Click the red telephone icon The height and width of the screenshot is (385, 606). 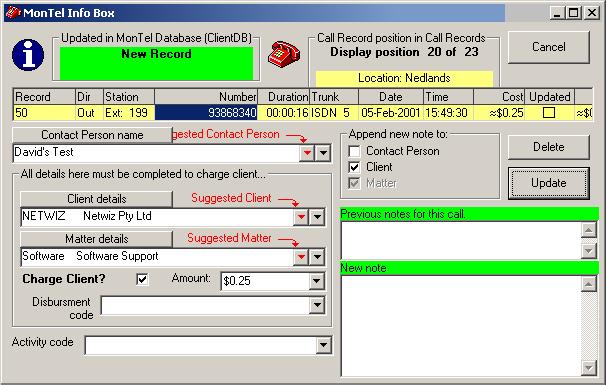[x=284, y=54]
